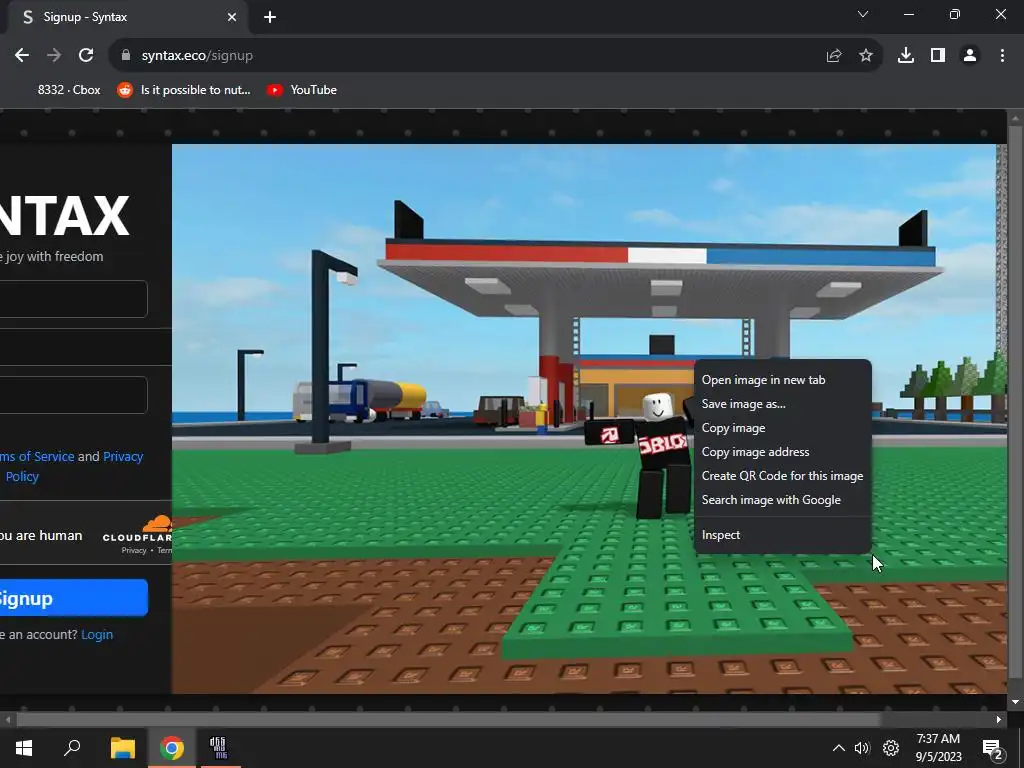Screen dimensions: 1024x768
Task: Open the volume speaker tray icon
Action: [863, 748]
